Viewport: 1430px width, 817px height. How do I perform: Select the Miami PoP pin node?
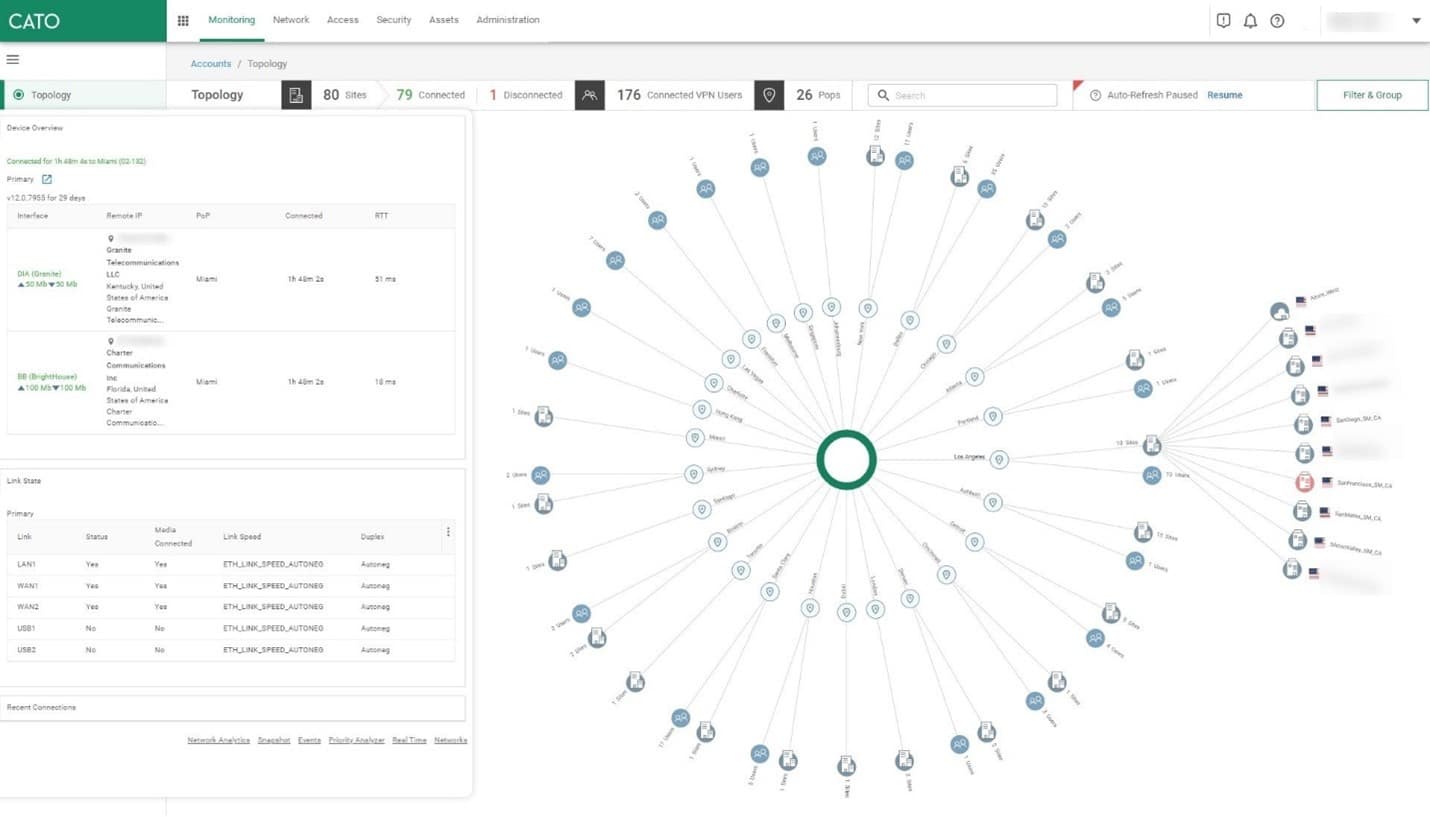(695, 438)
